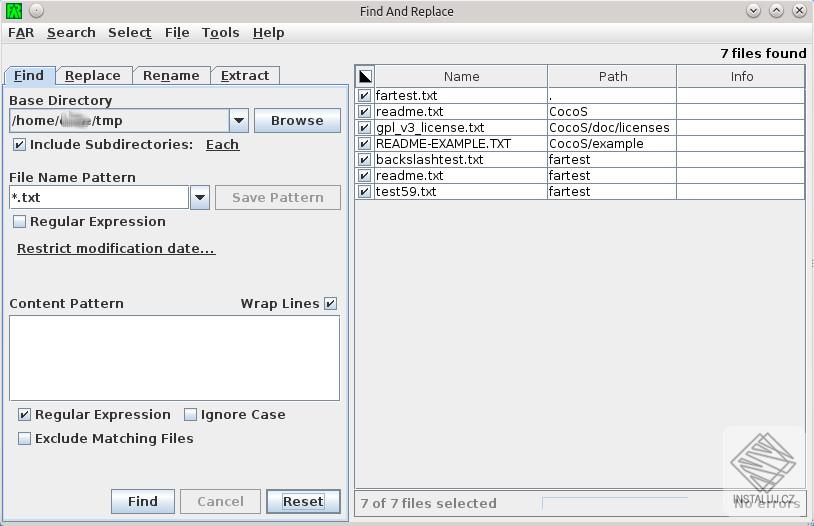The height and width of the screenshot is (526, 814).
Task: Click the round window menu button in title bar
Action: 36,11
